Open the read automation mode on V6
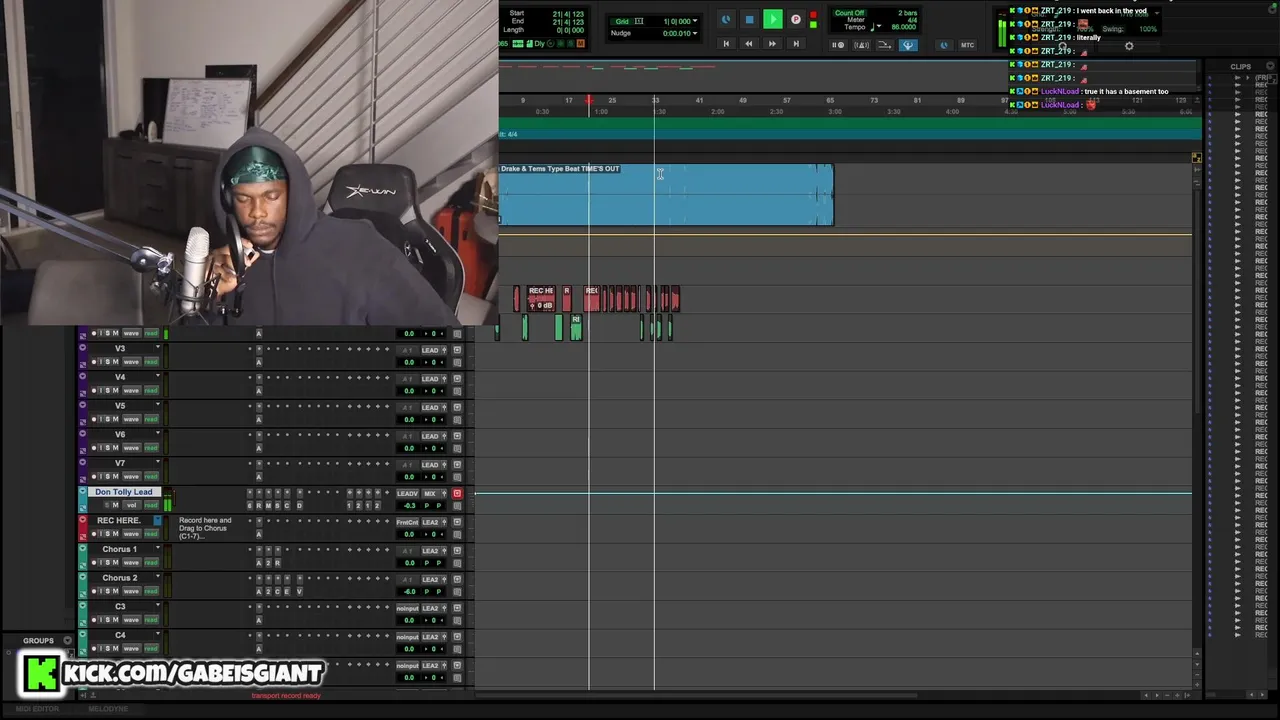The width and height of the screenshot is (1280, 720). tap(151, 448)
